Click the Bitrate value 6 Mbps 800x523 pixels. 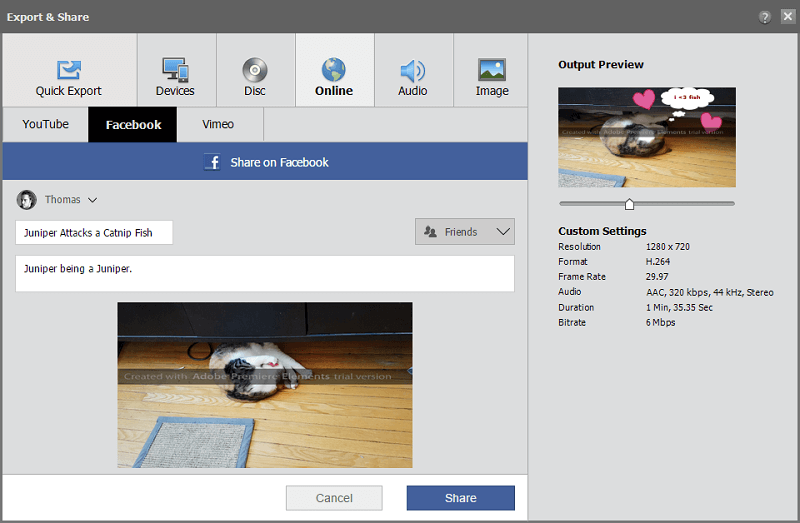coord(660,322)
